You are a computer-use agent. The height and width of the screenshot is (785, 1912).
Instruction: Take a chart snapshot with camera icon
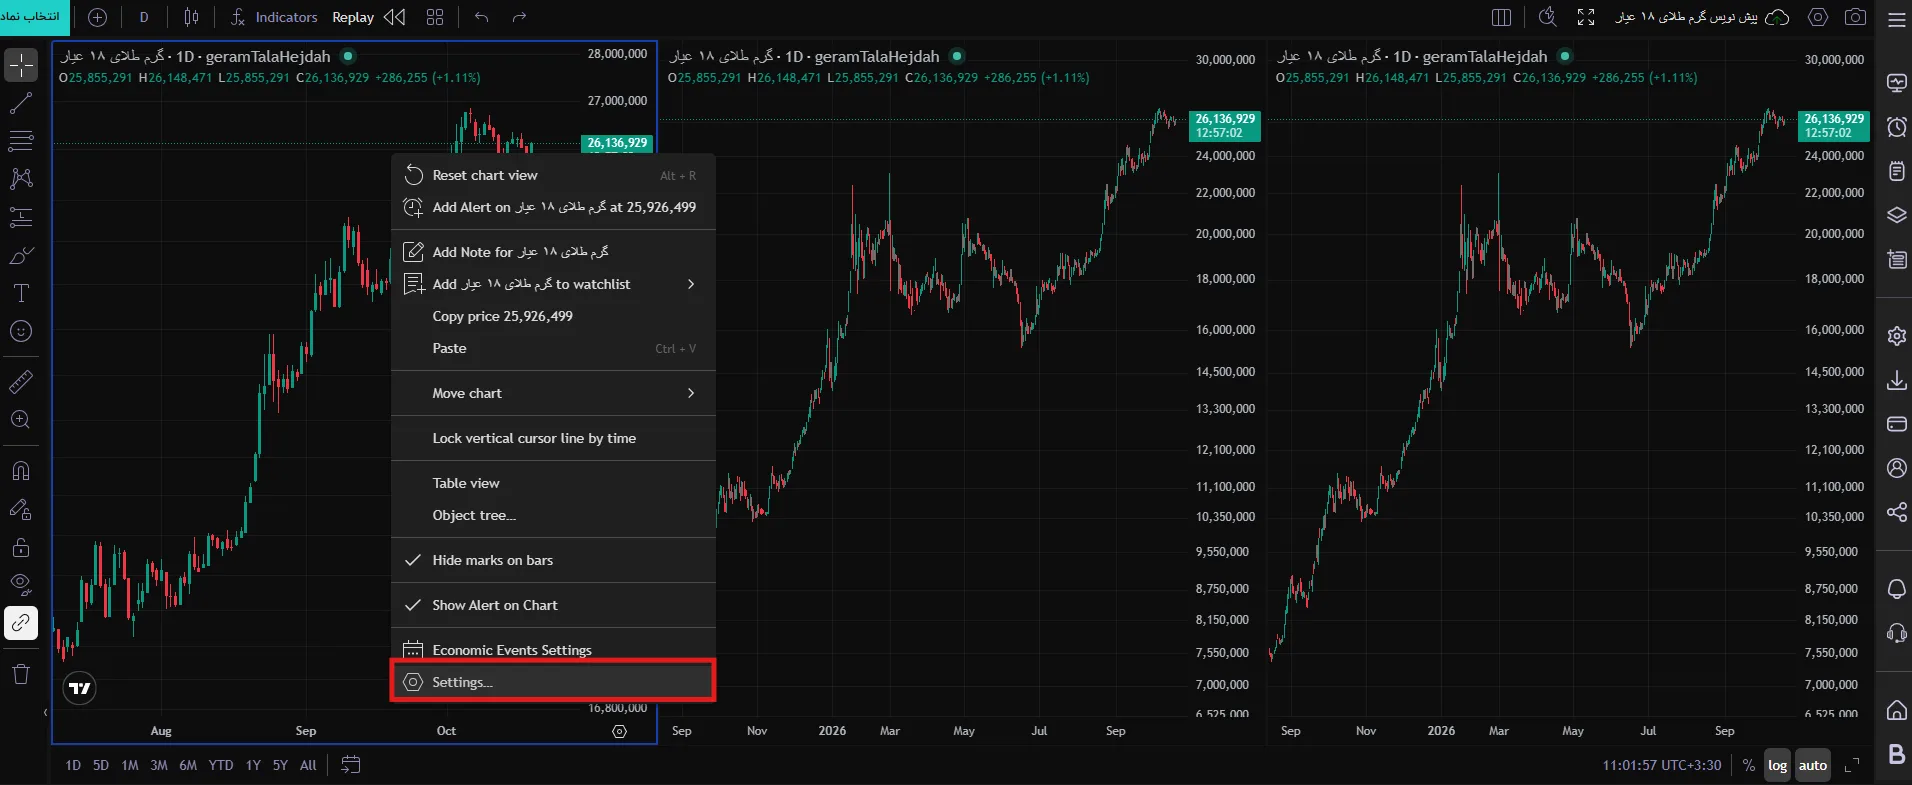1855,17
